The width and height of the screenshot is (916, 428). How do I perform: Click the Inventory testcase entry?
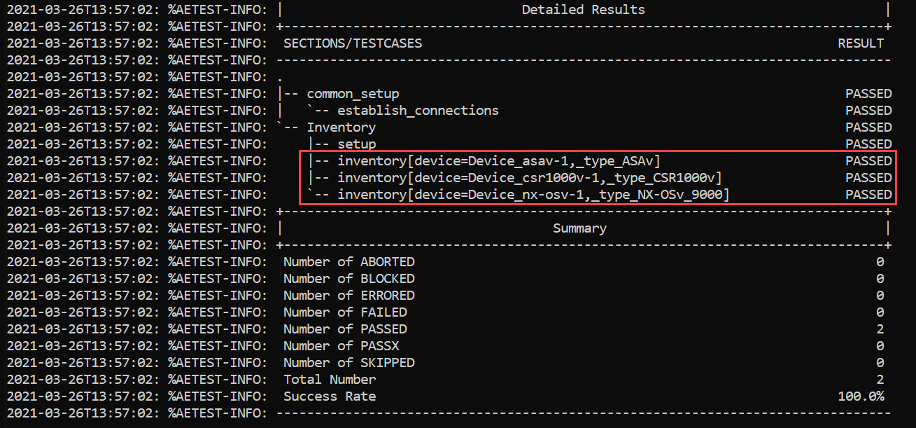[341, 128]
